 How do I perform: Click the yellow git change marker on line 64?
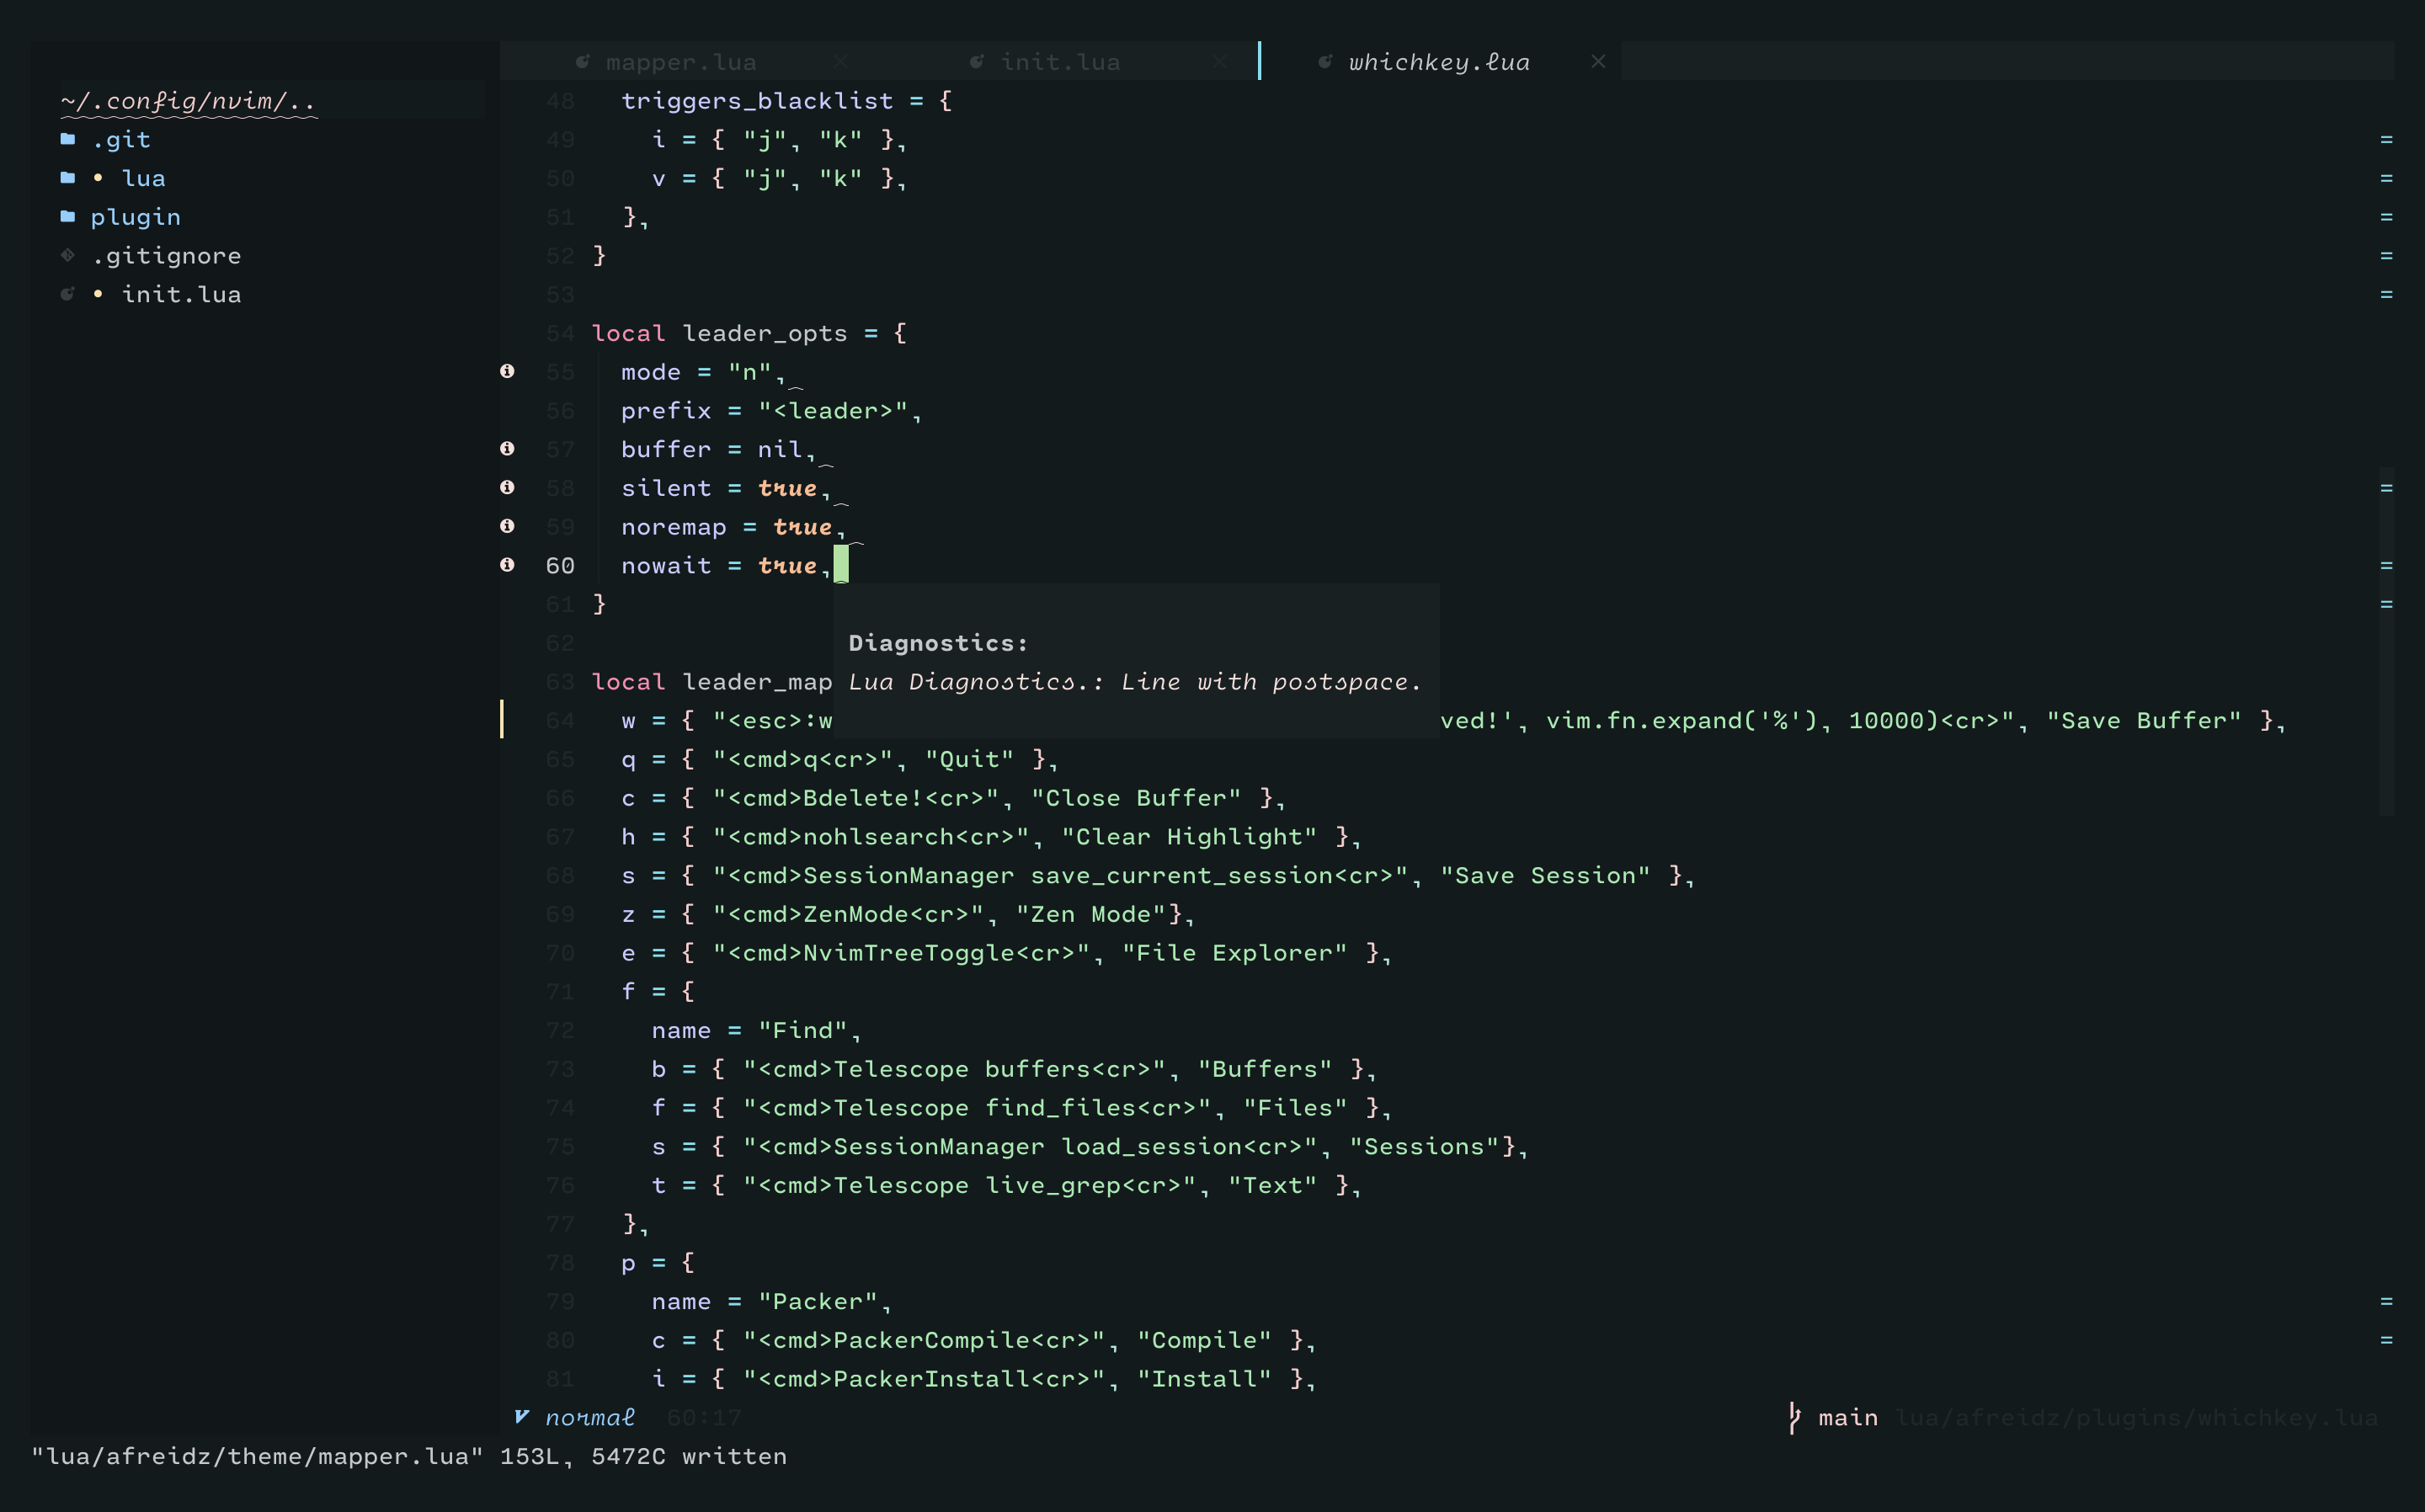pos(502,720)
